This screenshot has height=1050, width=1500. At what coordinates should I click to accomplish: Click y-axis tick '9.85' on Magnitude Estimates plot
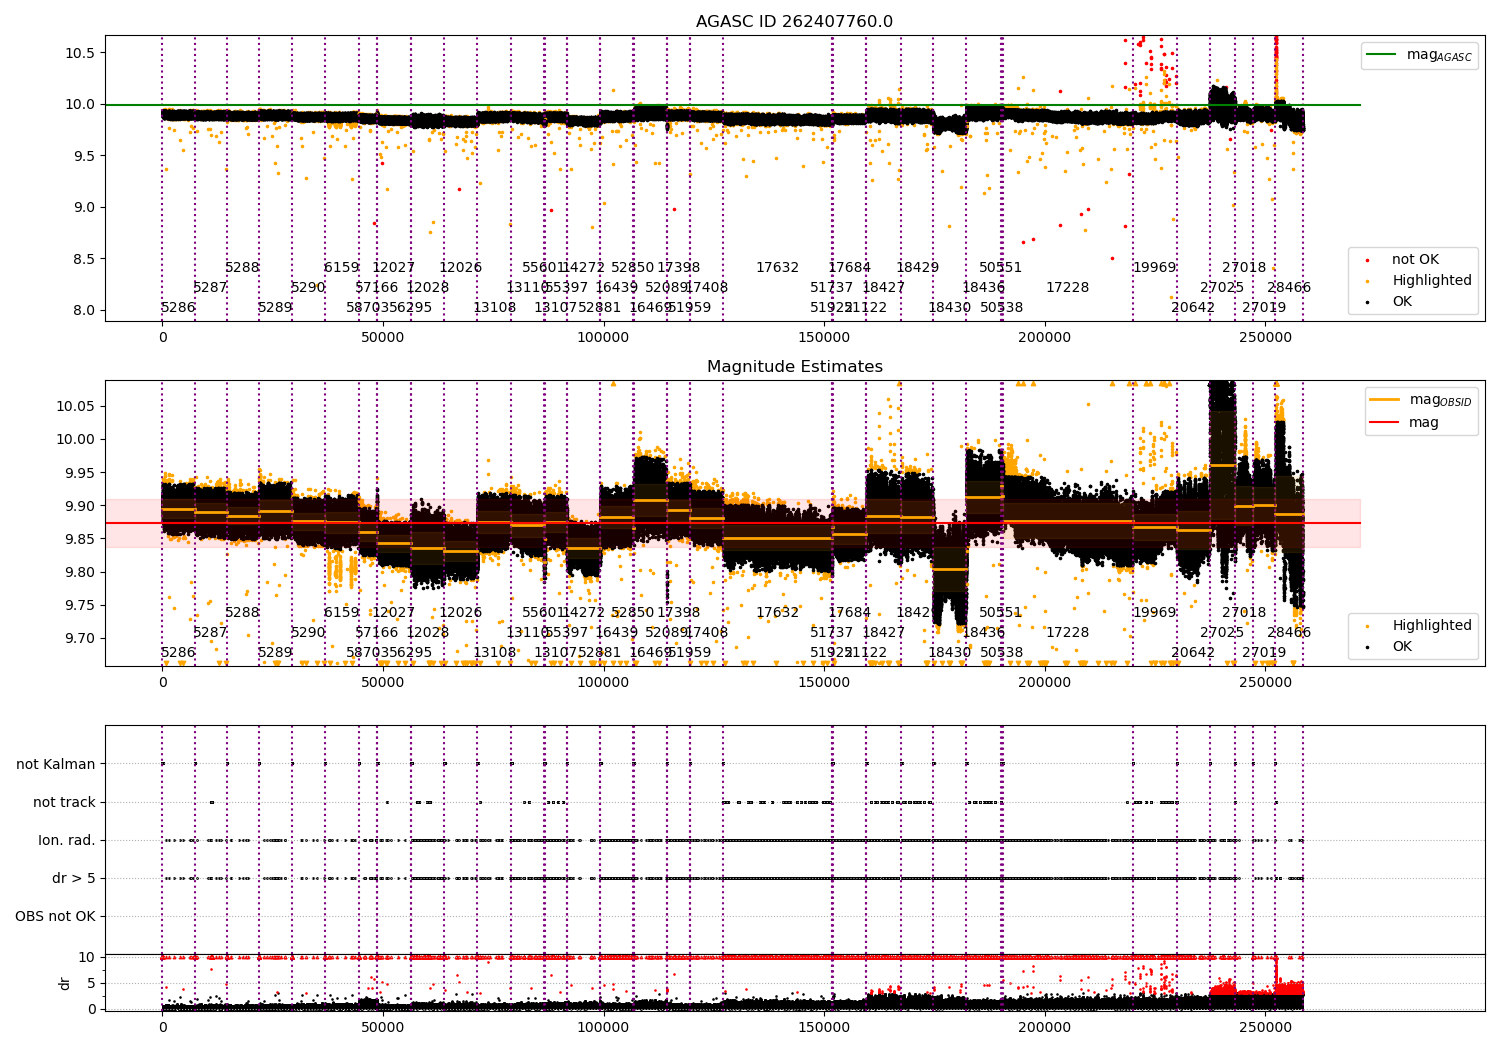point(81,539)
